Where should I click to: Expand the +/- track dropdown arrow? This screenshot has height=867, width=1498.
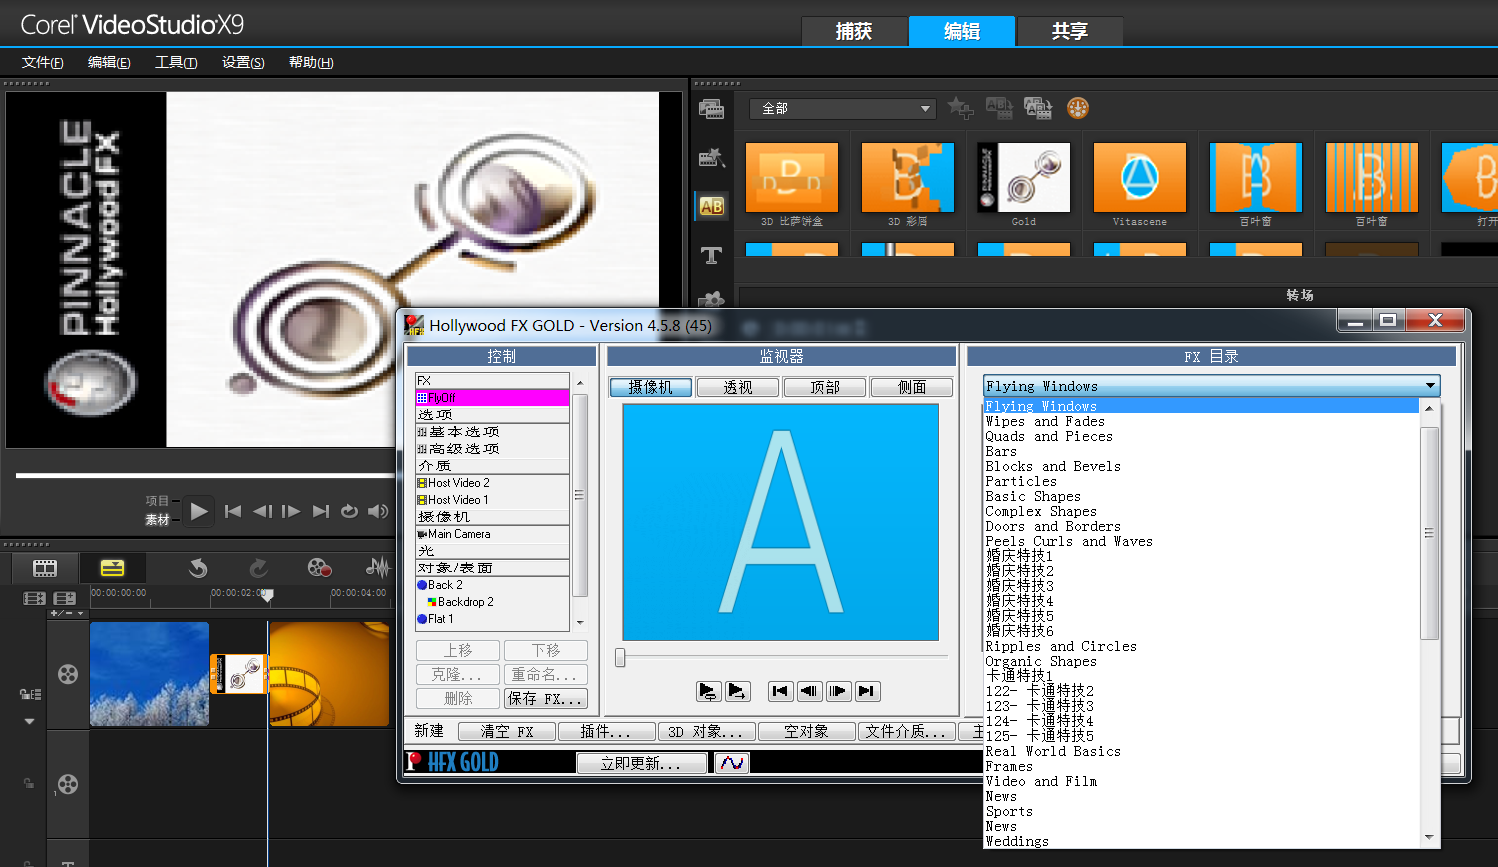[81, 613]
